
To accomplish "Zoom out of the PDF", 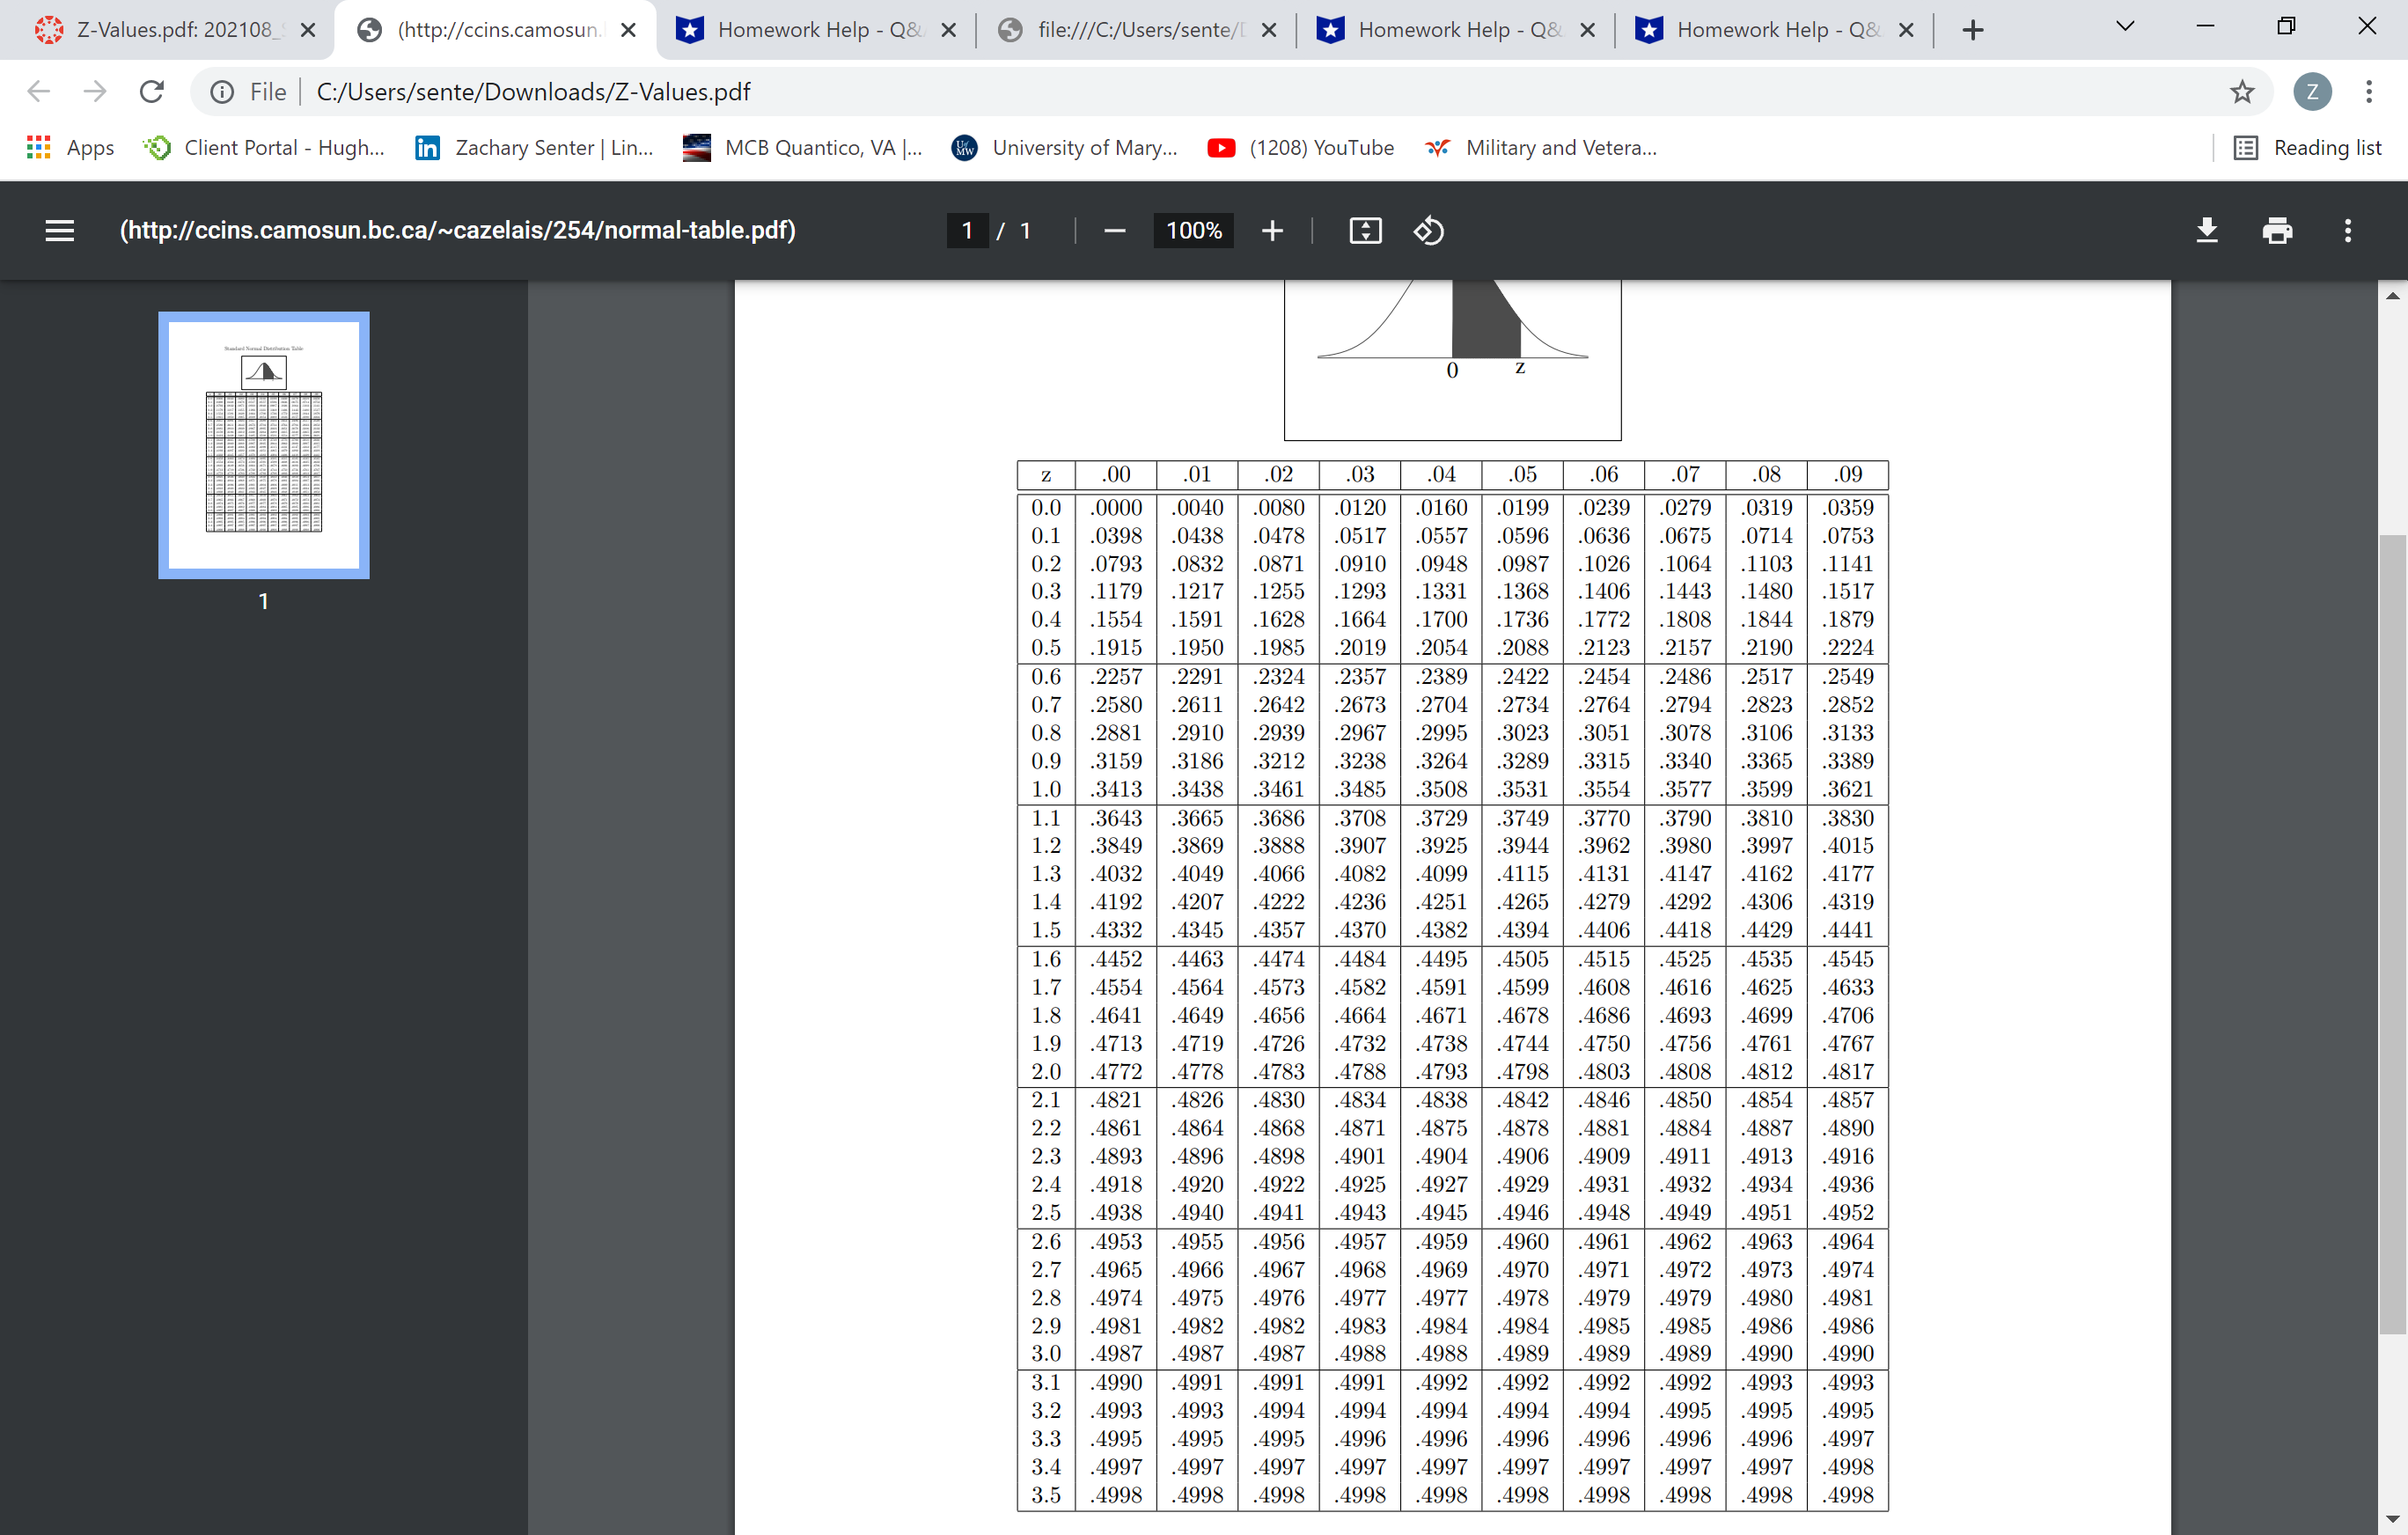I will [1114, 230].
